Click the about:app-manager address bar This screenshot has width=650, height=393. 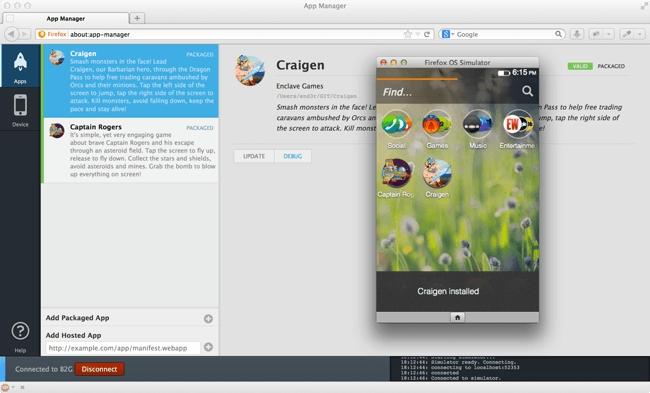tap(236, 34)
